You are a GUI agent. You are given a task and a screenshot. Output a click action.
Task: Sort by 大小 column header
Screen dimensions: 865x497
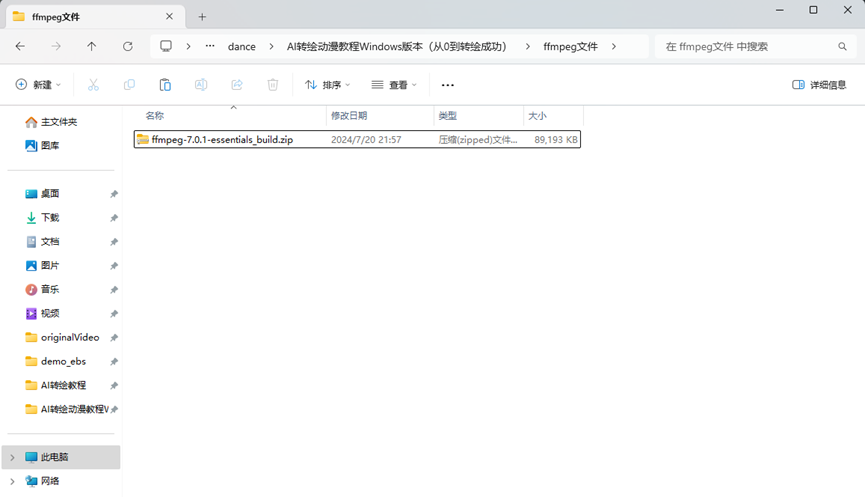[537, 116]
